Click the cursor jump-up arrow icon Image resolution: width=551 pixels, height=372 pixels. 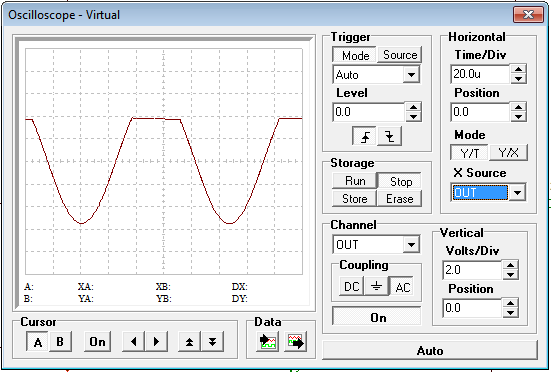189,341
